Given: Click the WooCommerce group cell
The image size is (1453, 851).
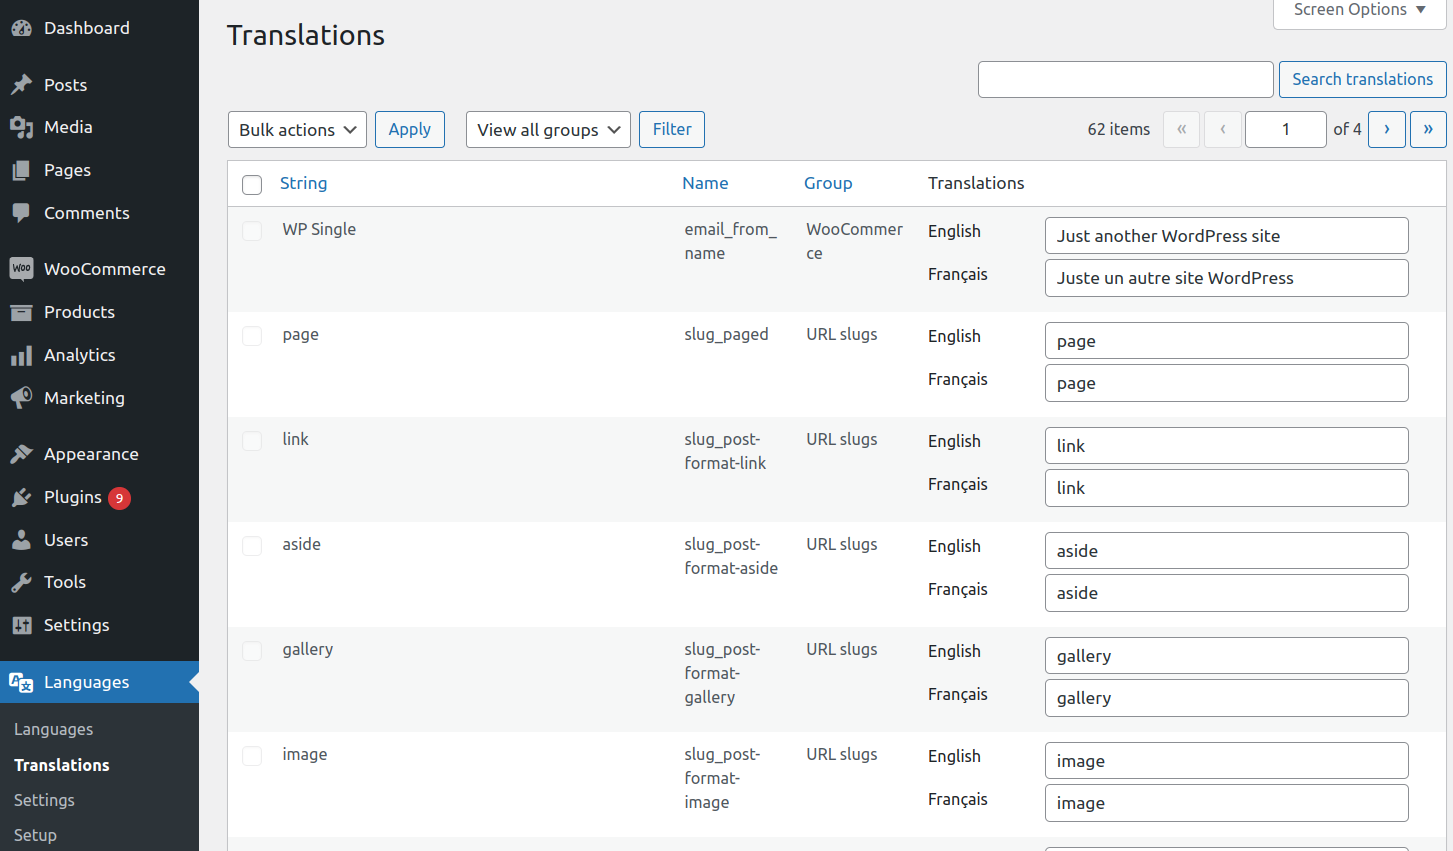Looking at the screenshot, I should (855, 241).
